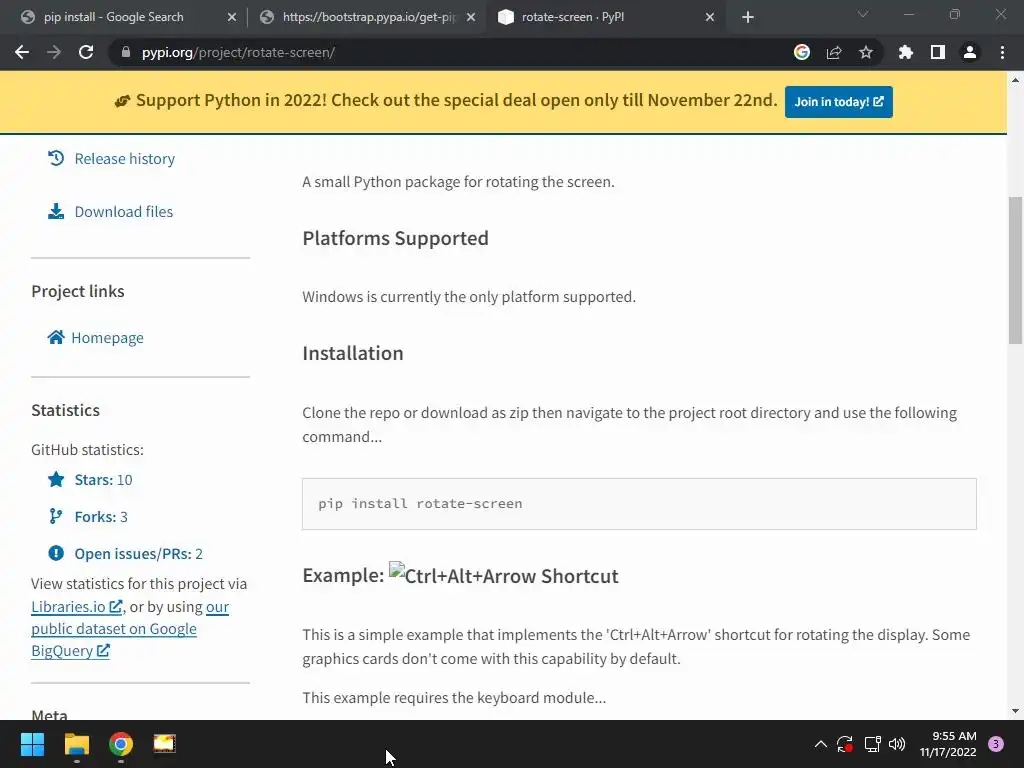Viewport: 1024px width, 768px height.
Task: Click the browser reload icon
Action: tap(86, 52)
